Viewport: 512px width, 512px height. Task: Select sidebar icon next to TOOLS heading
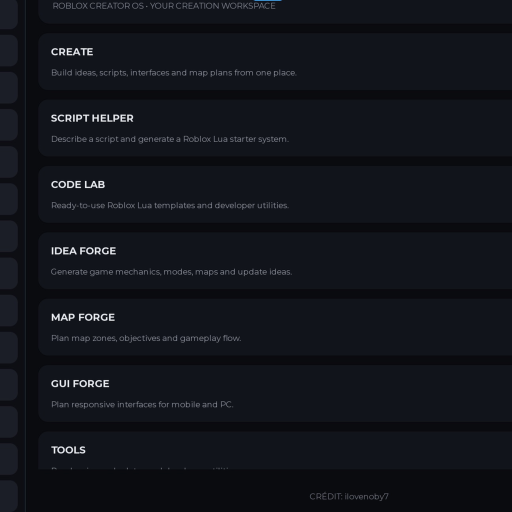[9, 459]
